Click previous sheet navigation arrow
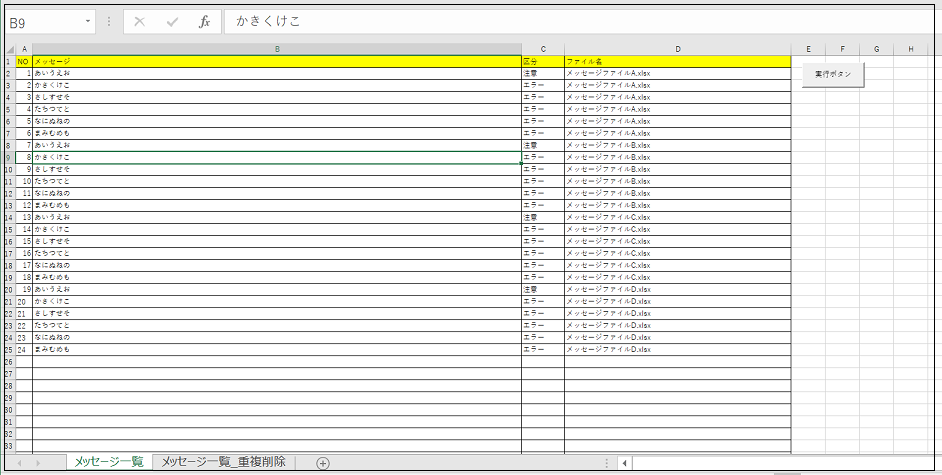 pyautogui.click(x=19, y=463)
